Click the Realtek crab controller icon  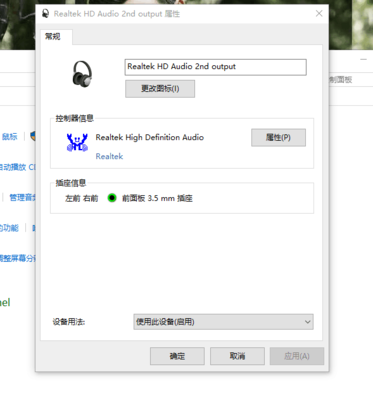[77, 142]
